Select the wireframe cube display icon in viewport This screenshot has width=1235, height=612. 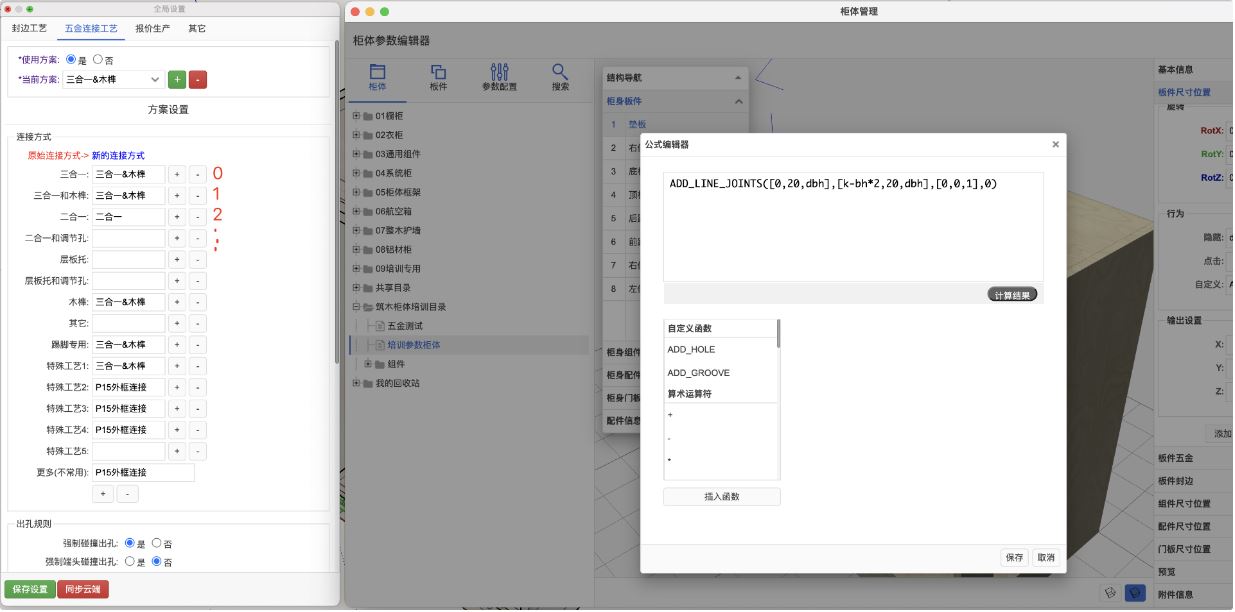1108,593
